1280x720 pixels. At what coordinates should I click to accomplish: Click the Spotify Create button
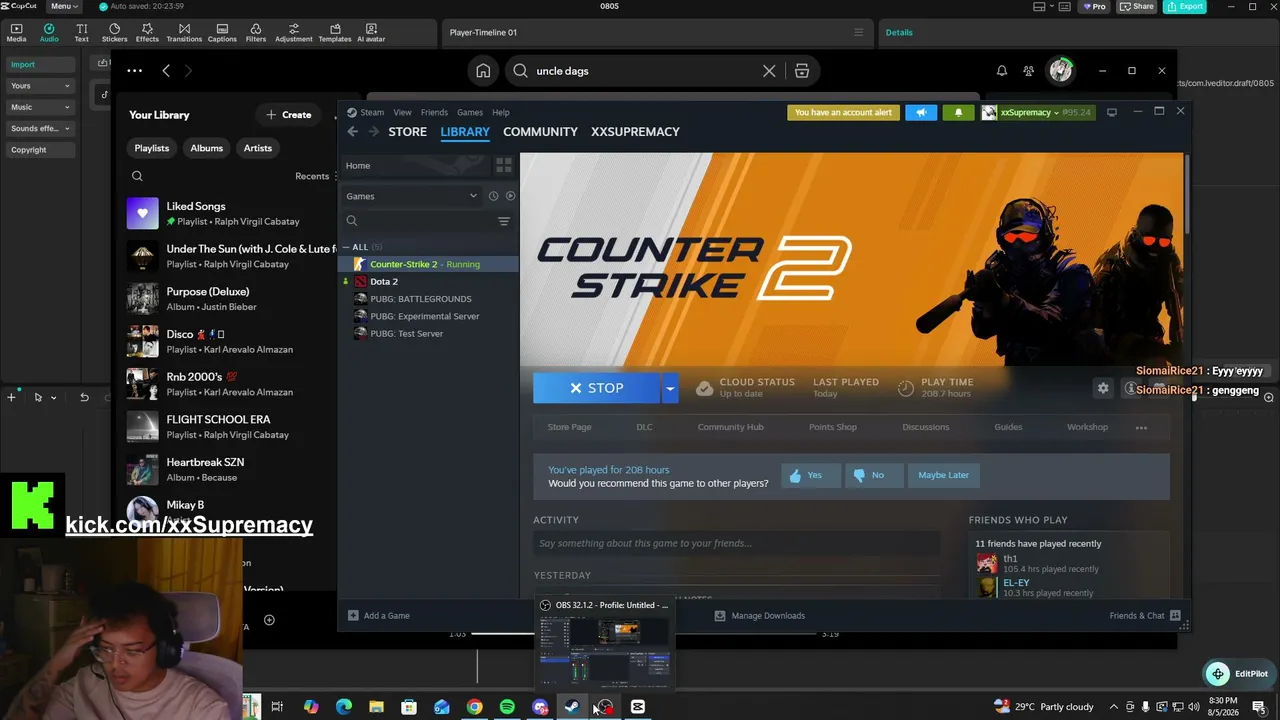[x=289, y=115]
